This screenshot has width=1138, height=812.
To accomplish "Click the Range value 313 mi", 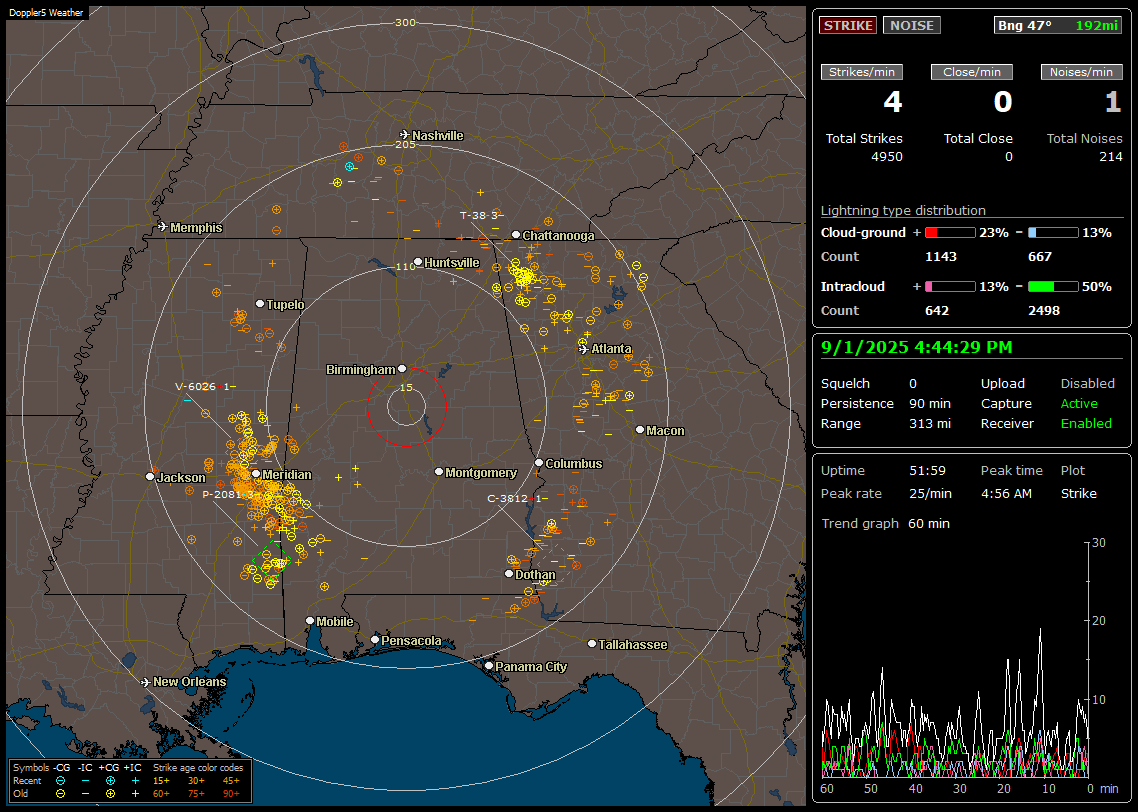I will click(x=930, y=423).
